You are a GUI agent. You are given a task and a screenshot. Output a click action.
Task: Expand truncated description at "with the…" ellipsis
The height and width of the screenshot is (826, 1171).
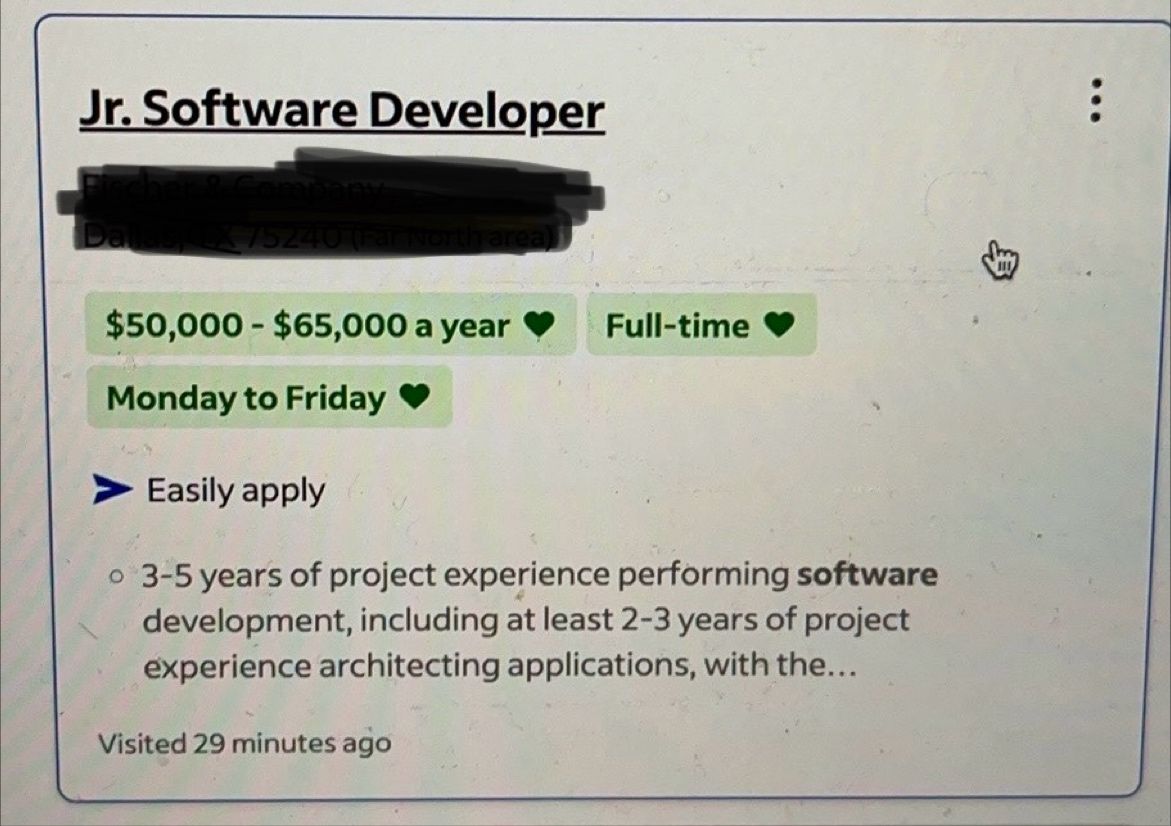[838, 664]
